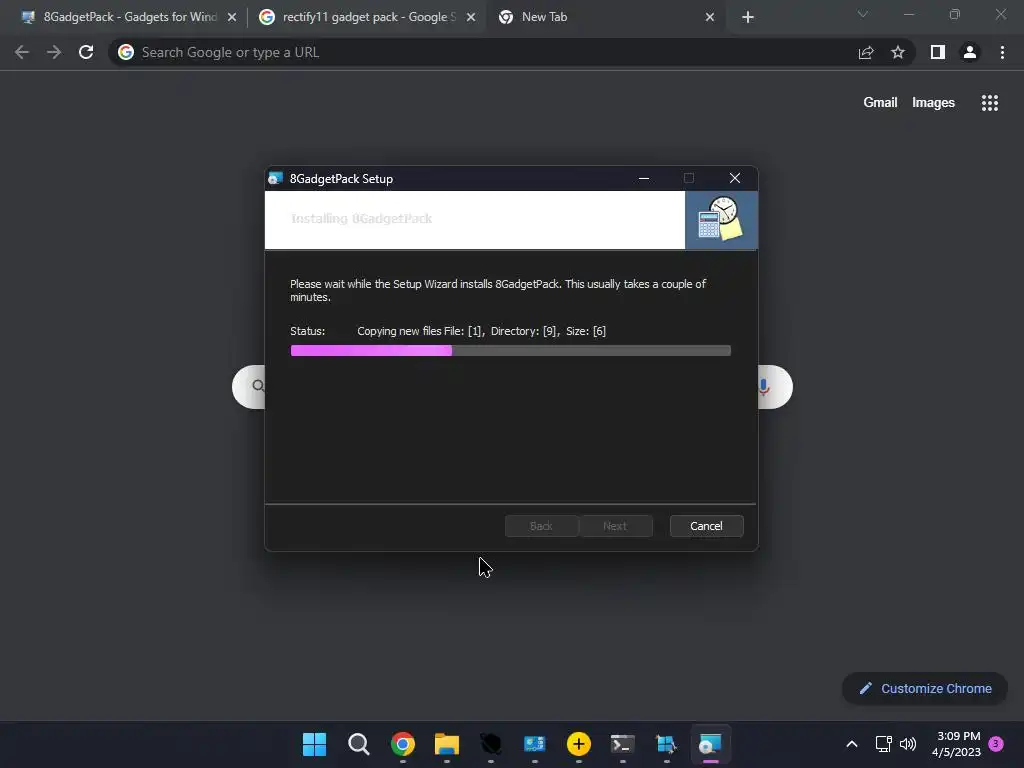Open the yellow plus taskbar app

(579, 744)
